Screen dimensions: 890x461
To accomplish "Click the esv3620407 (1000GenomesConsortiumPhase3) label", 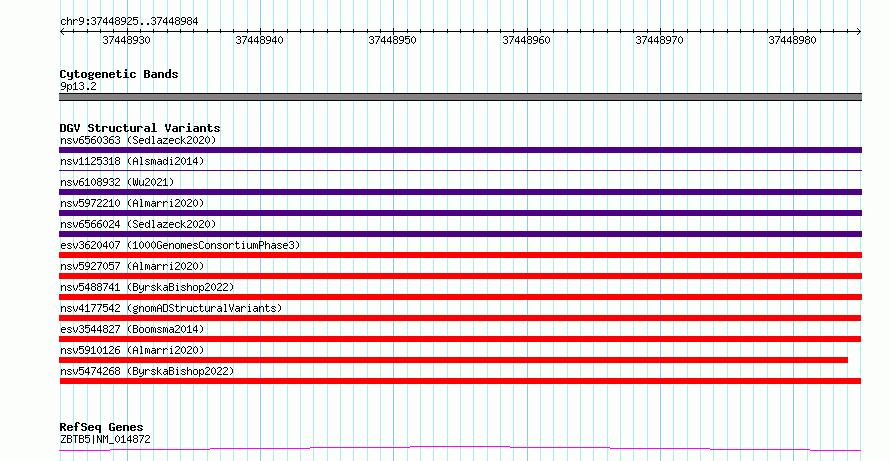I will pos(180,245).
